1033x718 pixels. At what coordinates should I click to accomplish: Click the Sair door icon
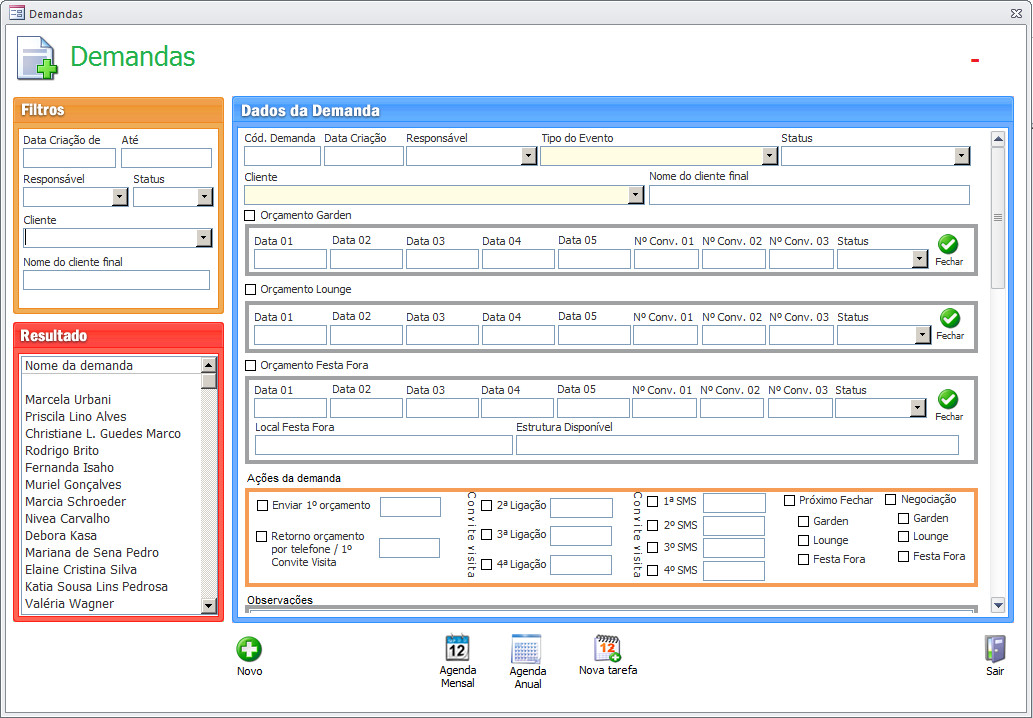coord(995,649)
